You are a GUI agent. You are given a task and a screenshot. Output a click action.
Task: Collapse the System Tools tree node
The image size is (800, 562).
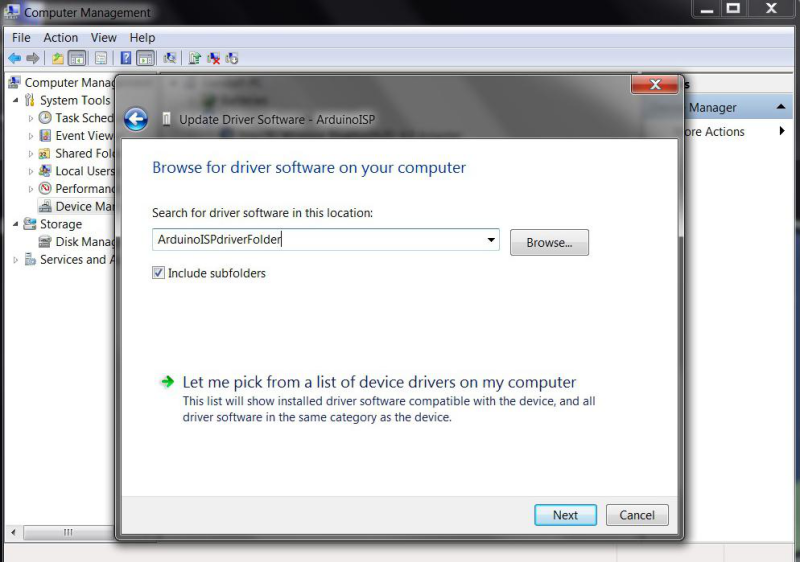15,100
